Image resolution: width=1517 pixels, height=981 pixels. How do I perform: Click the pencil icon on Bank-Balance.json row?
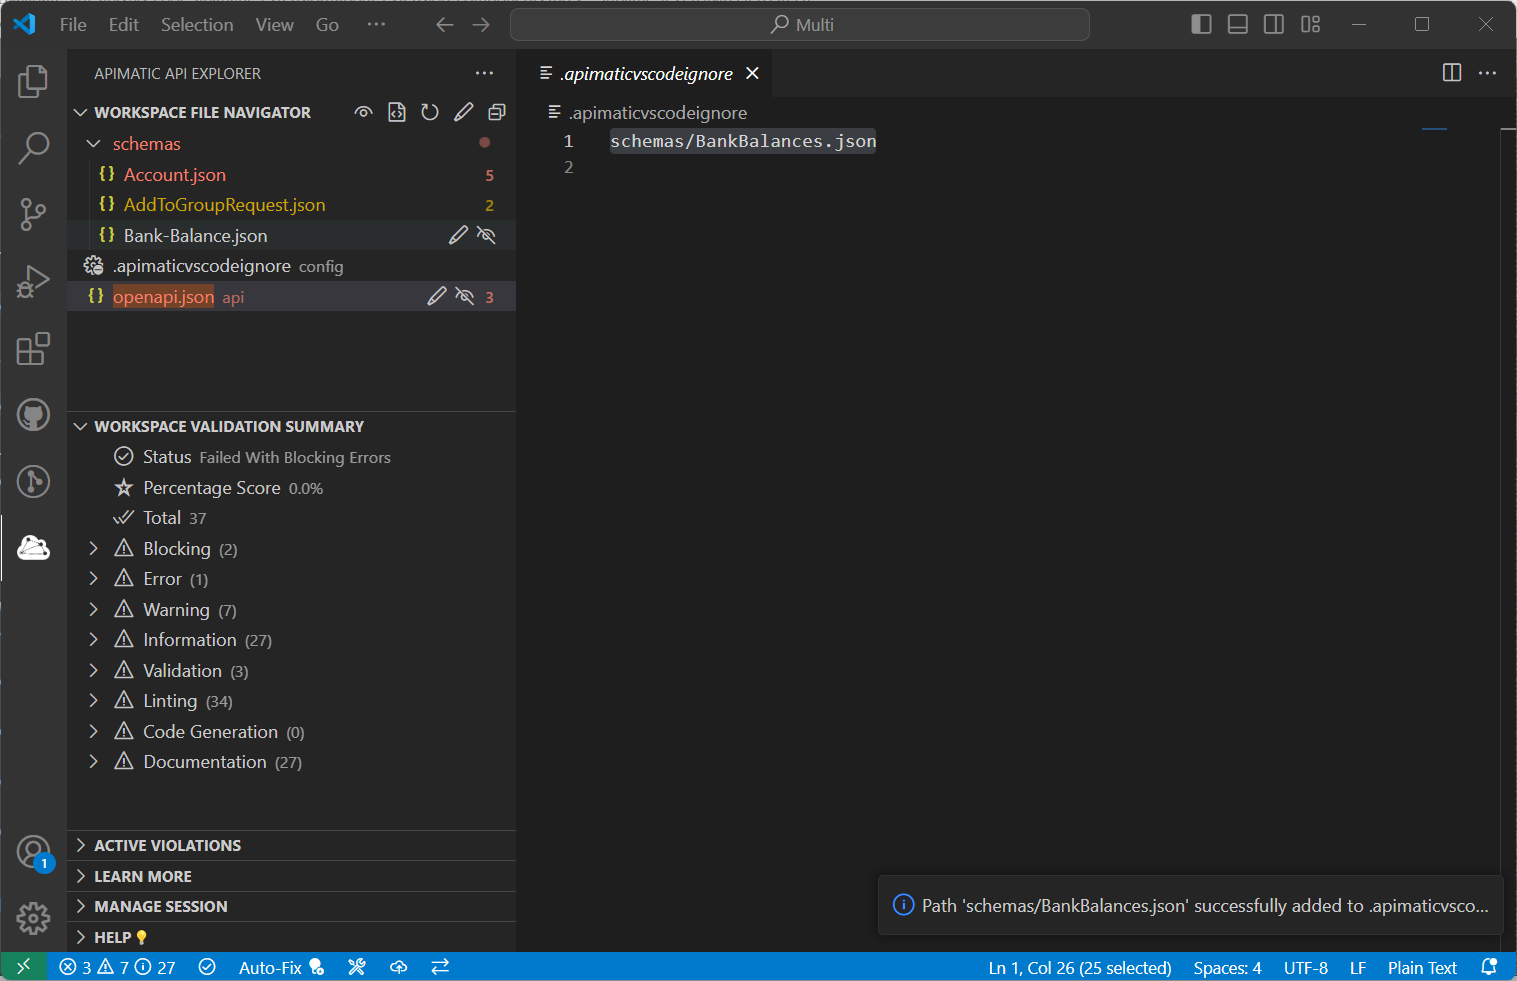click(458, 235)
